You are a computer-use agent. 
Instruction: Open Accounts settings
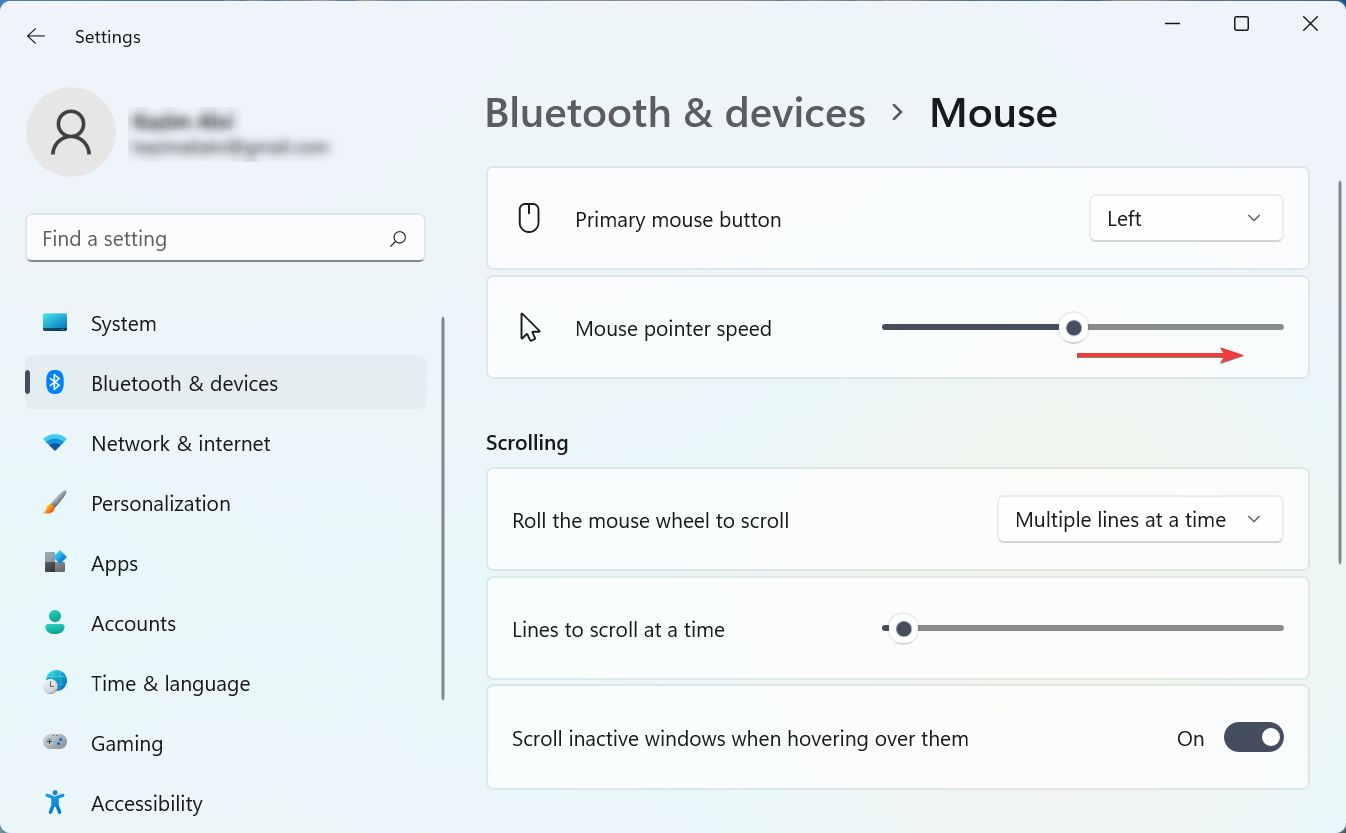click(x=55, y=623)
